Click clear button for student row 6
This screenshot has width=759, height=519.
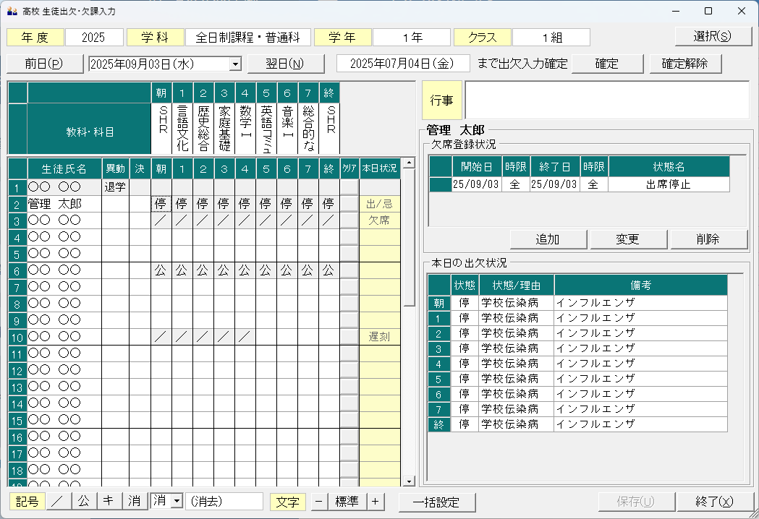348,270
